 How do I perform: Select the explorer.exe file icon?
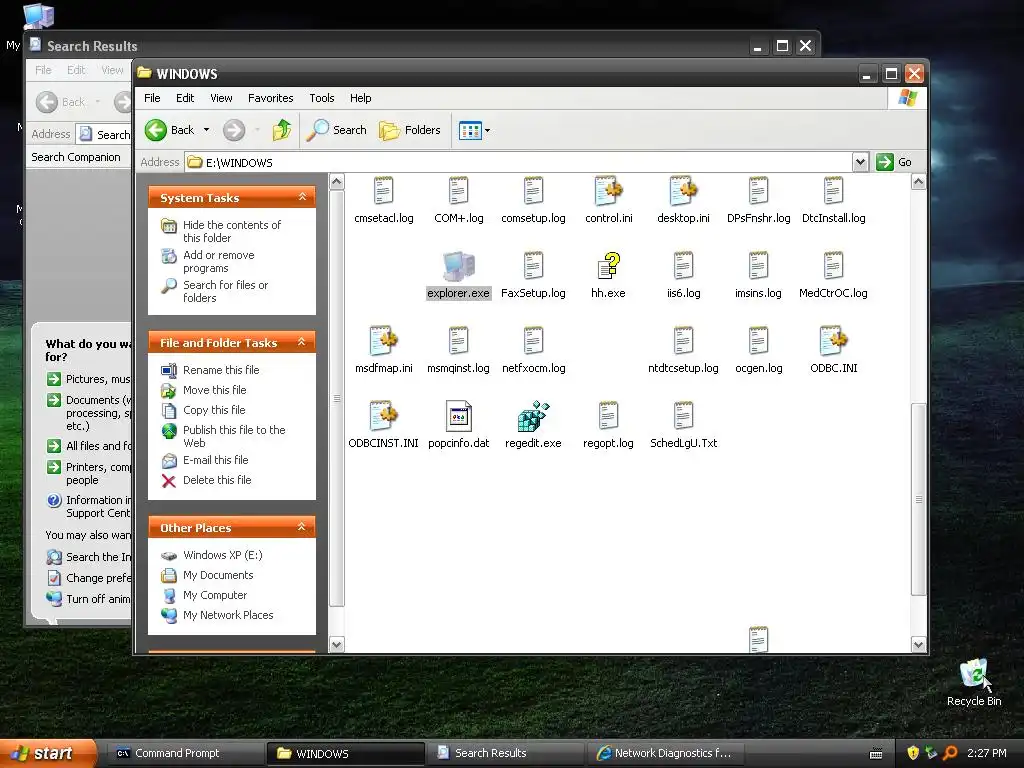coord(458,266)
